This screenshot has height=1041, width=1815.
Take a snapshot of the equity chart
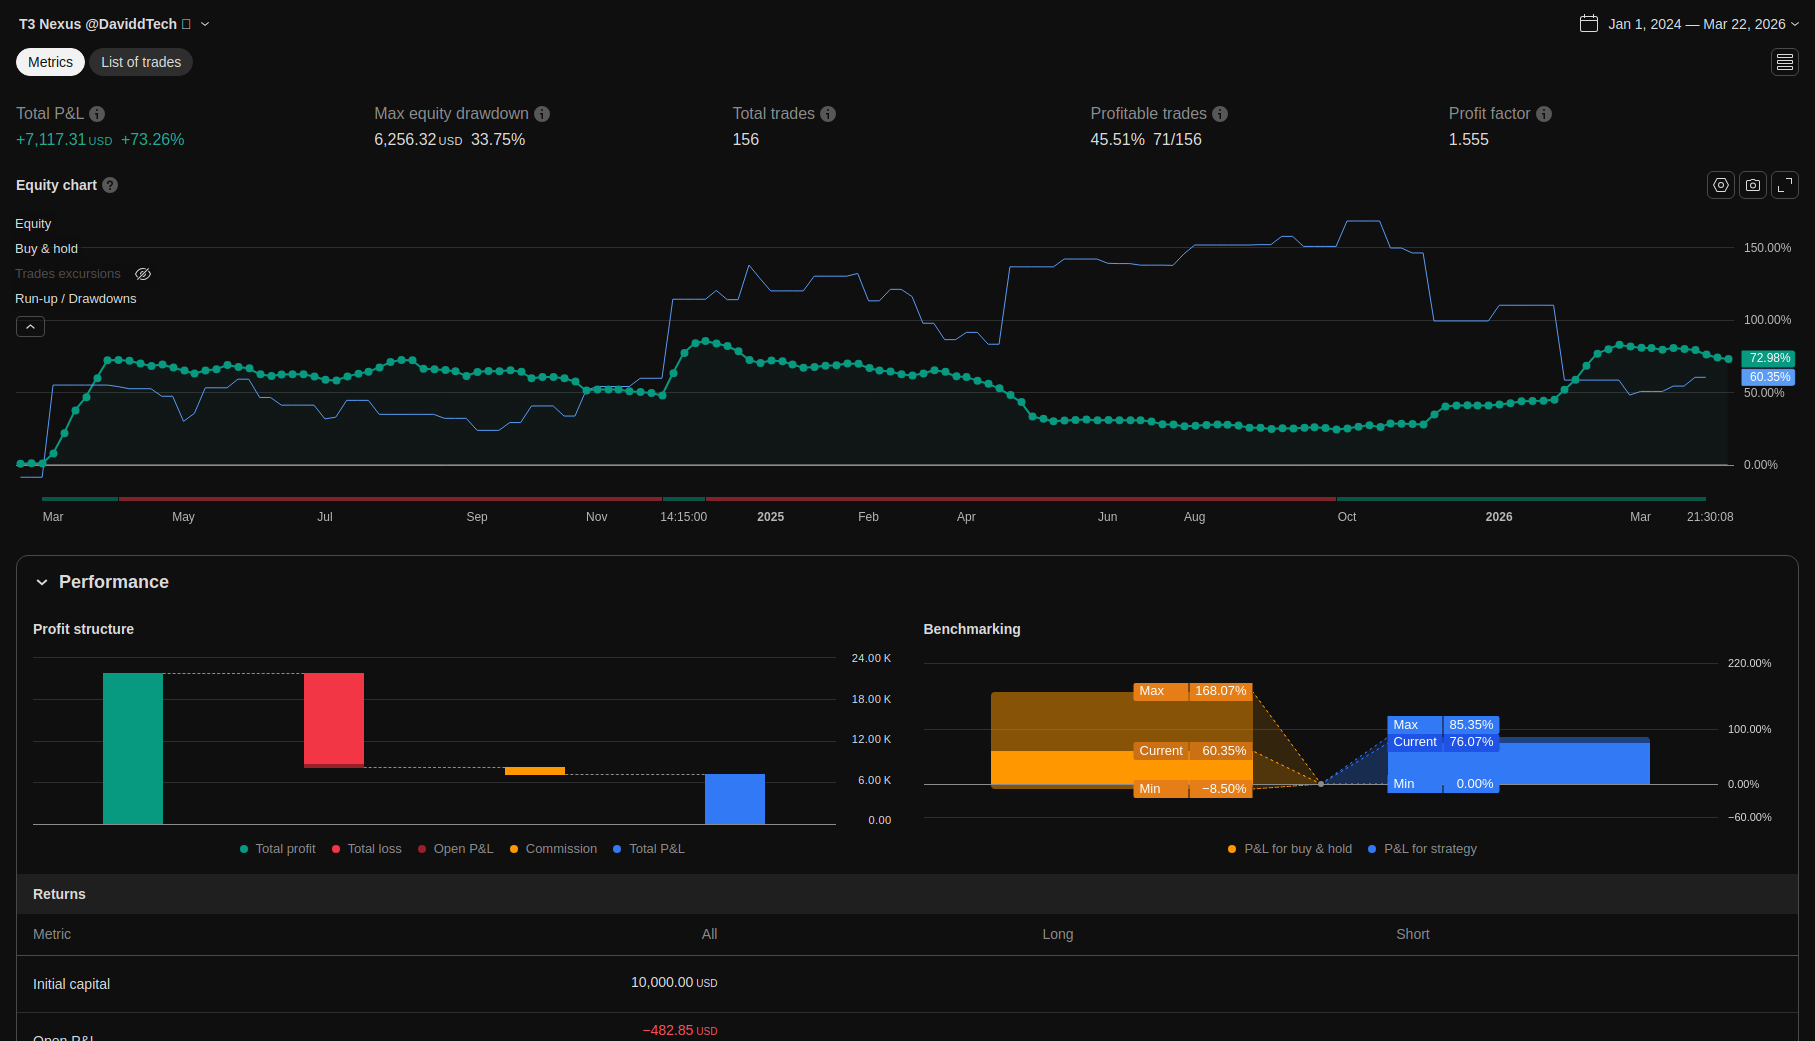click(x=1752, y=185)
